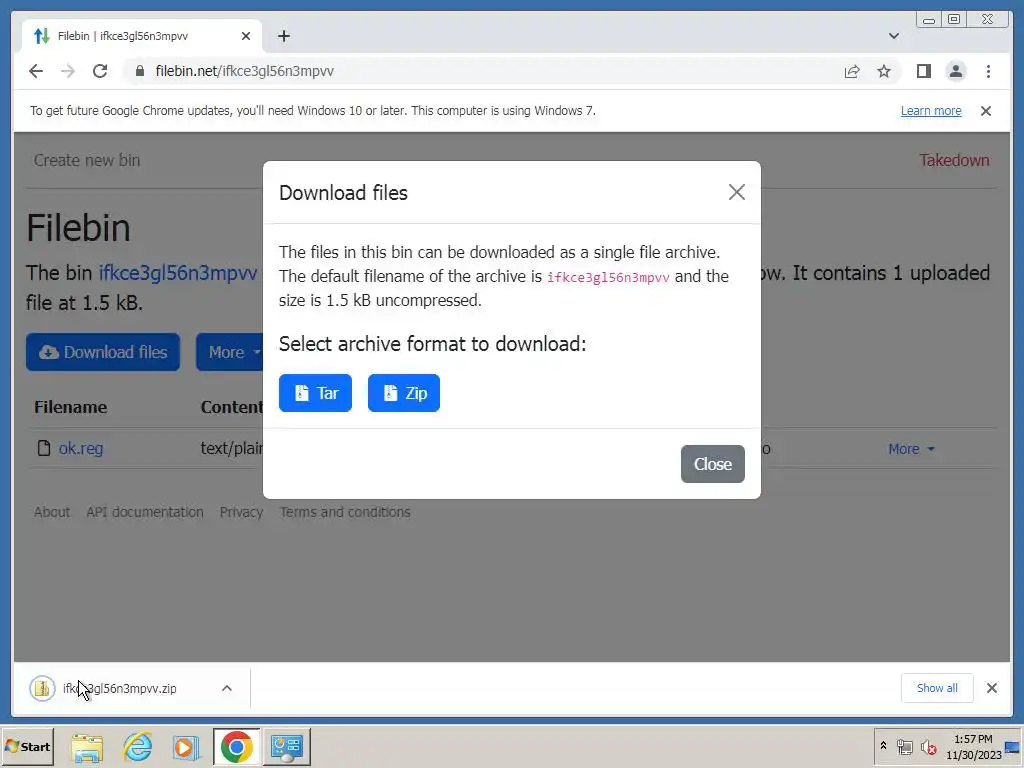Click the Create new bin link
This screenshot has height=768, width=1024.
[87, 160]
